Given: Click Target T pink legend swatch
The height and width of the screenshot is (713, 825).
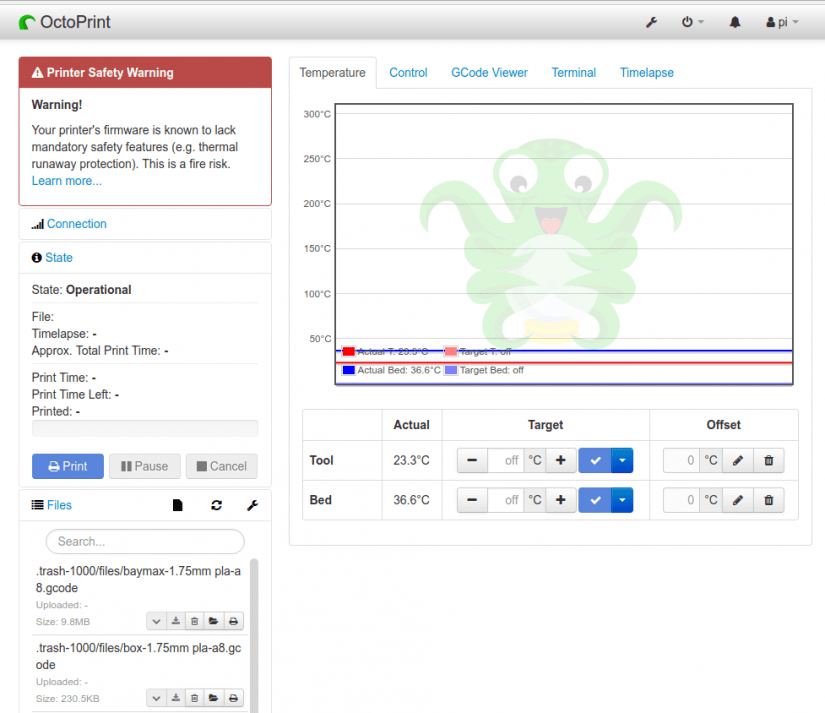Looking at the screenshot, I should [x=451, y=352].
